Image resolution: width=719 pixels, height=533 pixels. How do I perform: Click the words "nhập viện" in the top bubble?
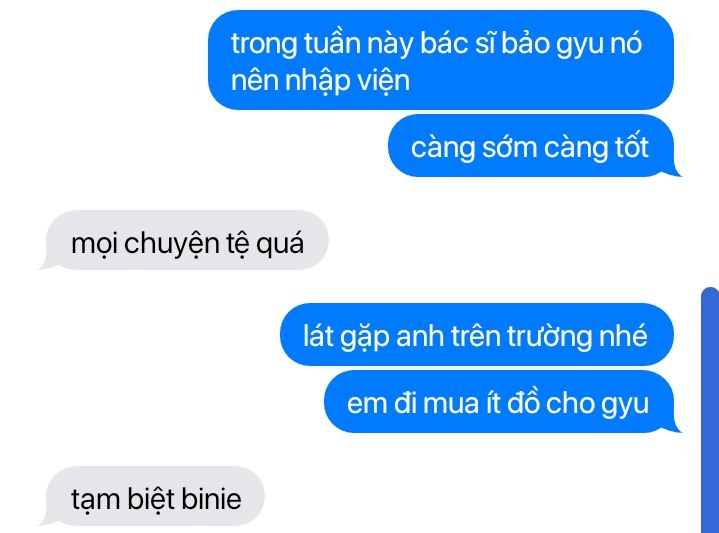tap(347, 81)
